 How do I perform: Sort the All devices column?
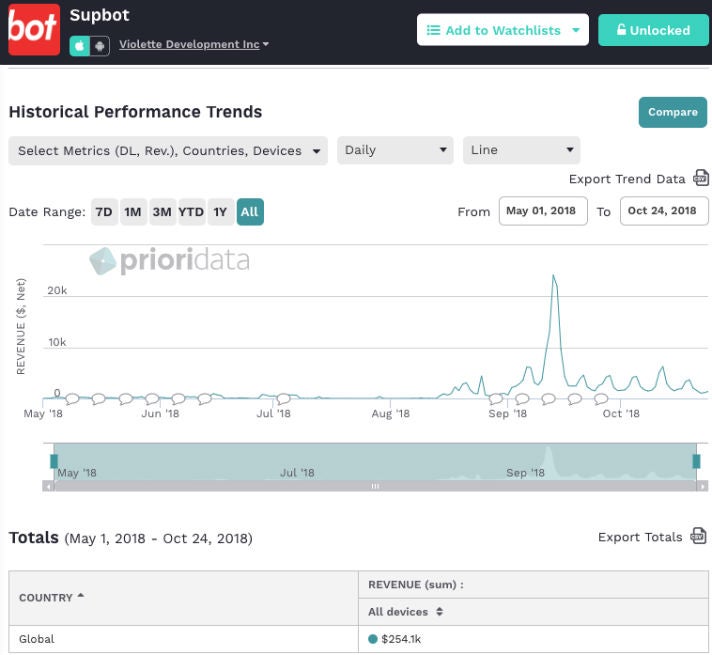[439, 612]
